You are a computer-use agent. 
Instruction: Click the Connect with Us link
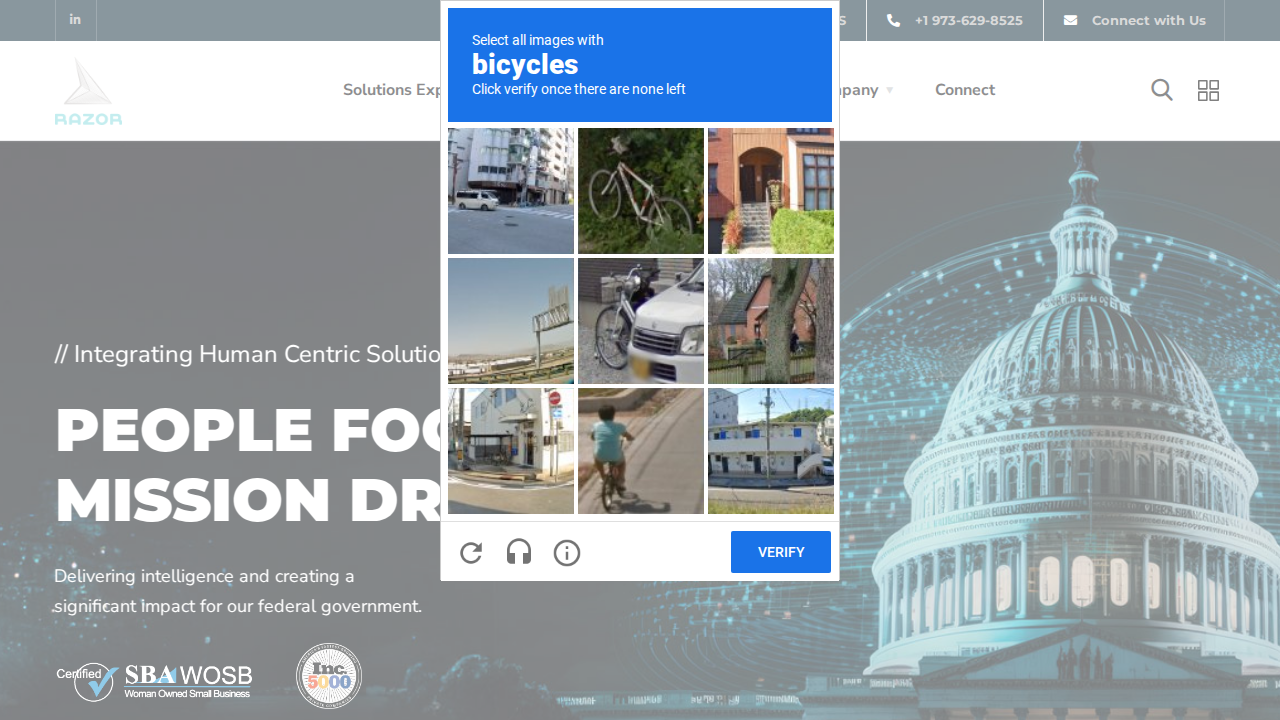point(1148,20)
